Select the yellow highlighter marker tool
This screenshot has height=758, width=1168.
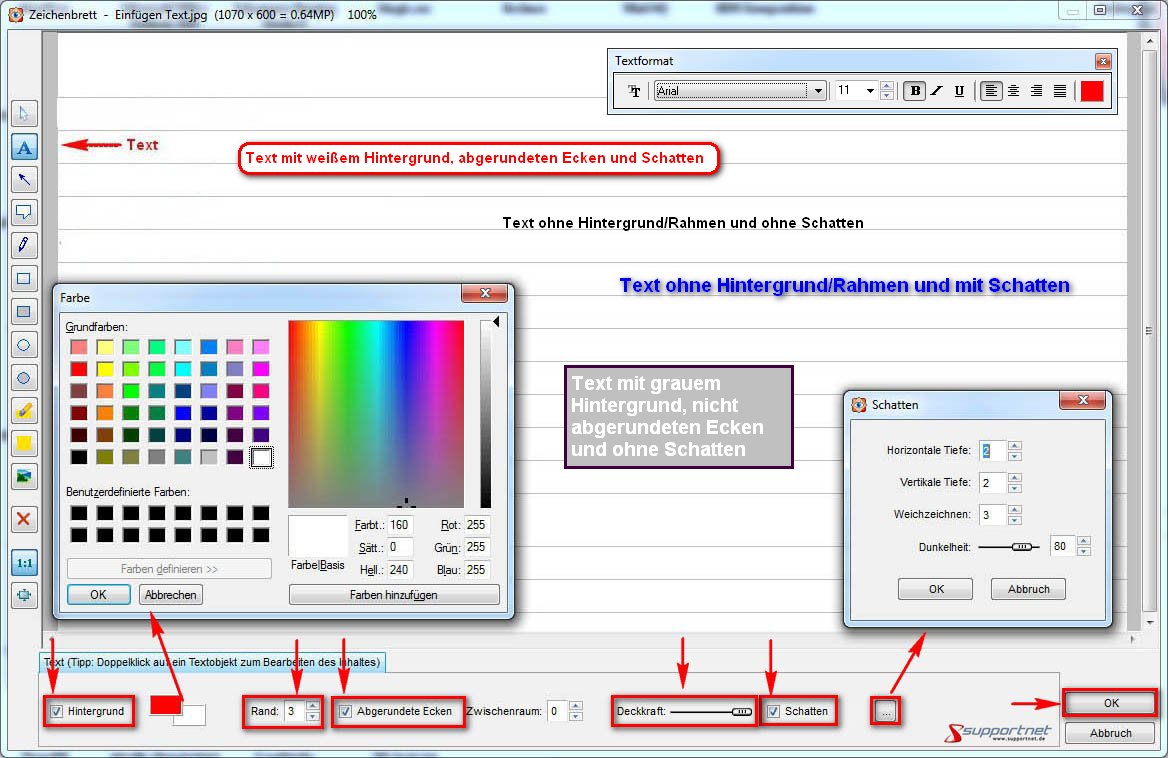[24, 410]
